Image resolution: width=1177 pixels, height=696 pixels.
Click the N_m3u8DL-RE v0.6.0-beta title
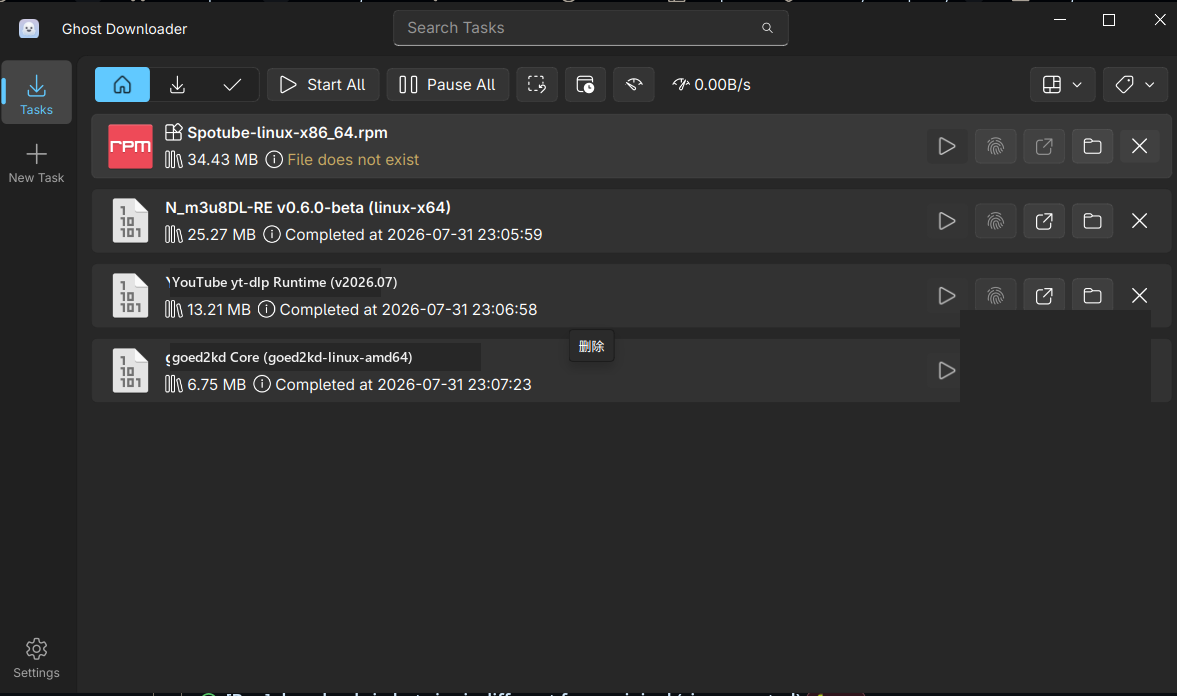click(x=308, y=207)
